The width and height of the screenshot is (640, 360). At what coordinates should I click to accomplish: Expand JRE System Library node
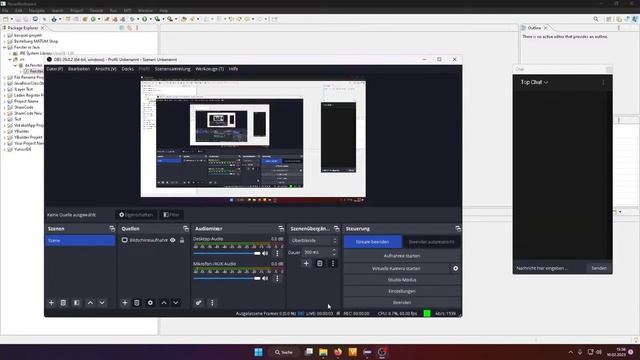click(x=10, y=53)
